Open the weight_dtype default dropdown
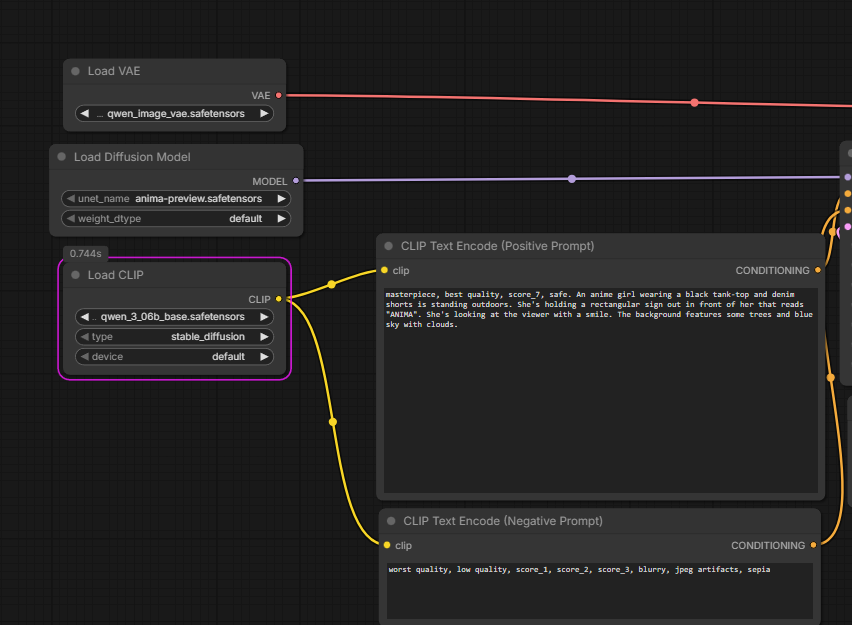This screenshot has width=852, height=625. [176, 218]
